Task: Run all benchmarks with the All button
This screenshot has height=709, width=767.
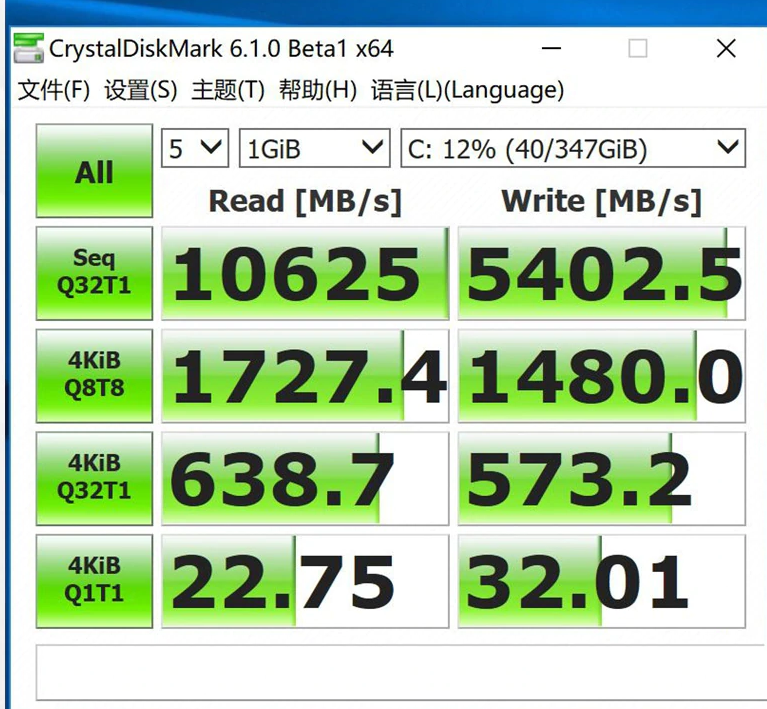Action: 94,171
